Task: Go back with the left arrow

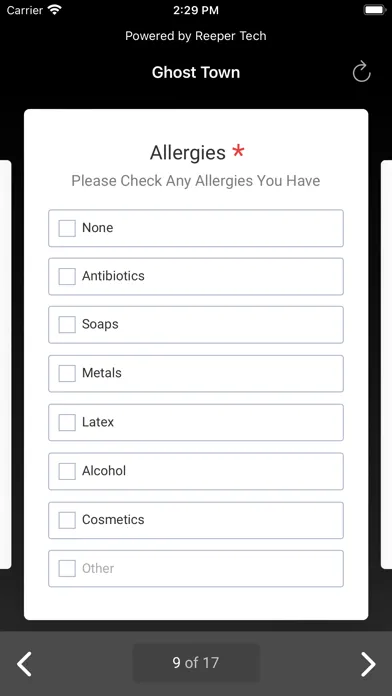Action: 24,664
